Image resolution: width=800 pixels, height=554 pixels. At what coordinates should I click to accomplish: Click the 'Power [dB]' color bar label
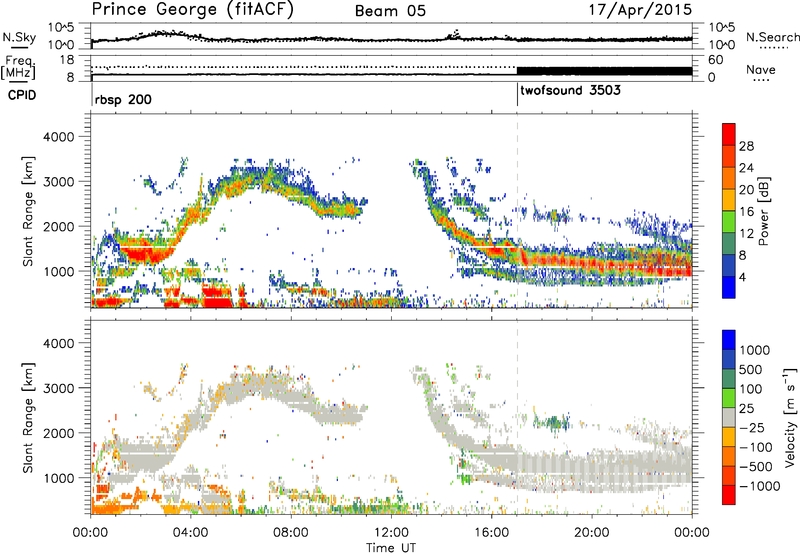763,211
